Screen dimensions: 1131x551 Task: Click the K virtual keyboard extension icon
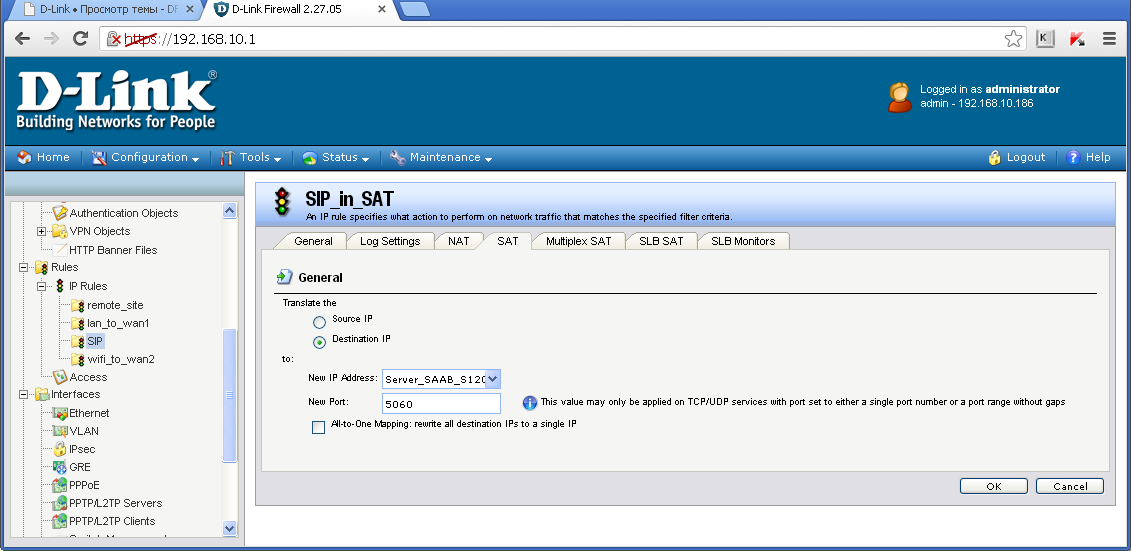(1045, 39)
